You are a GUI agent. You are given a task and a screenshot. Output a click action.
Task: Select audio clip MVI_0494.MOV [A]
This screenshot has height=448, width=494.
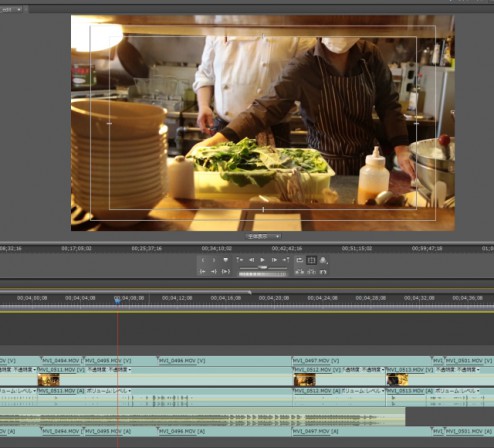coord(61,431)
